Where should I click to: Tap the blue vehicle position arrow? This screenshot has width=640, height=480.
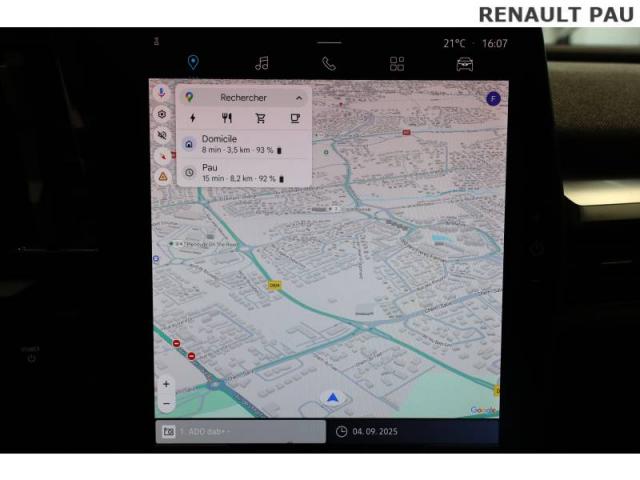pyautogui.click(x=333, y=398)
